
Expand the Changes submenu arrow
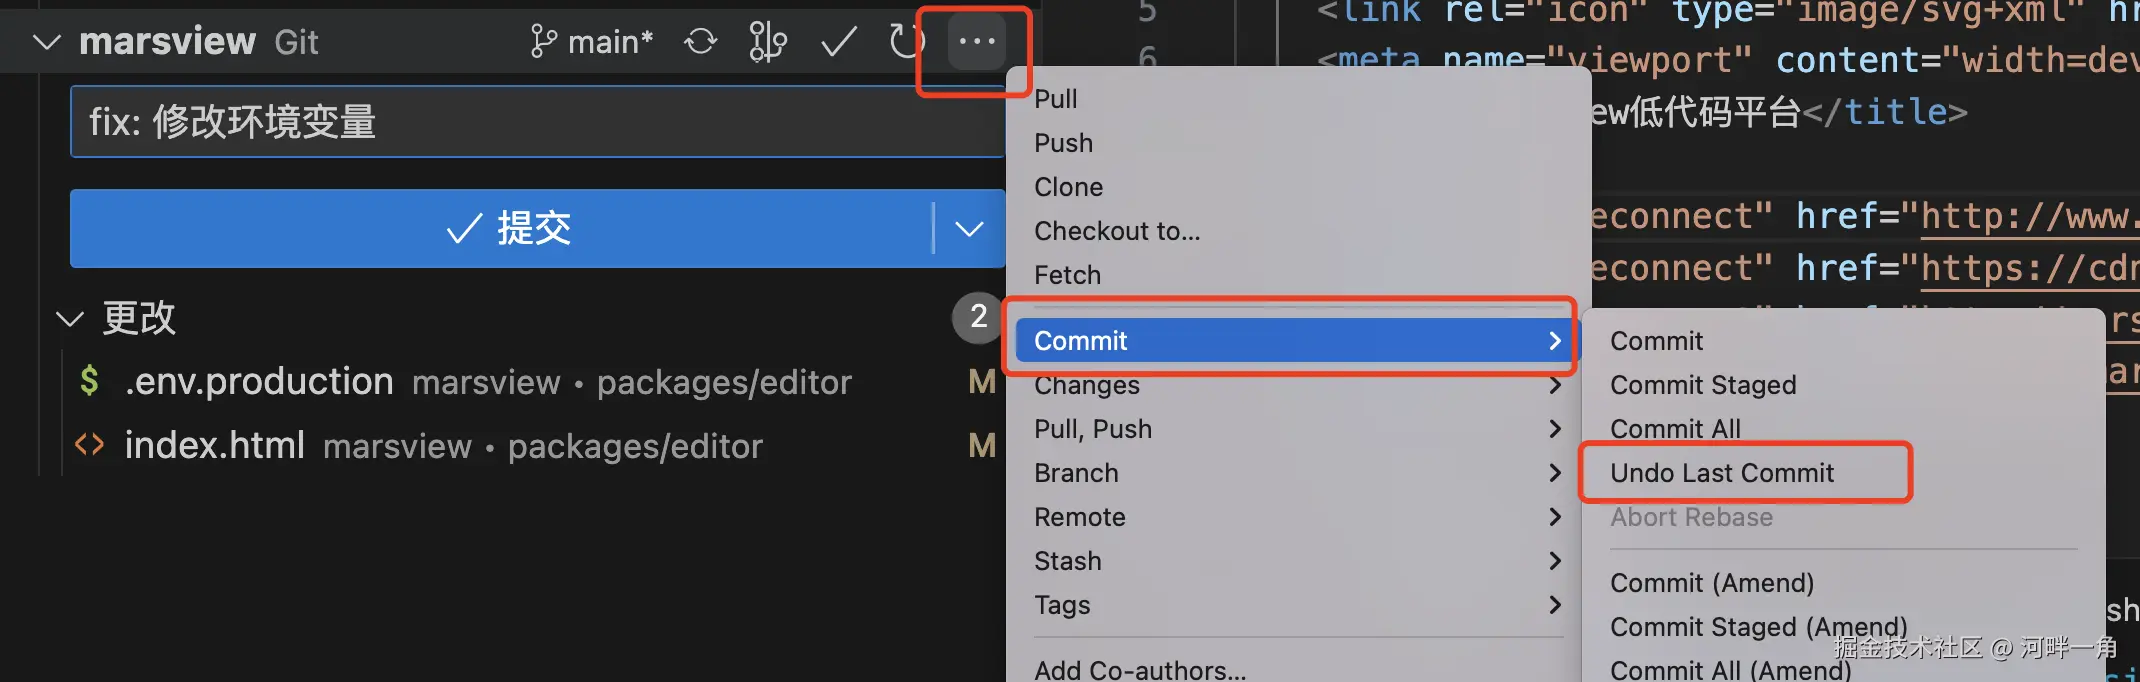[1555, 385]
